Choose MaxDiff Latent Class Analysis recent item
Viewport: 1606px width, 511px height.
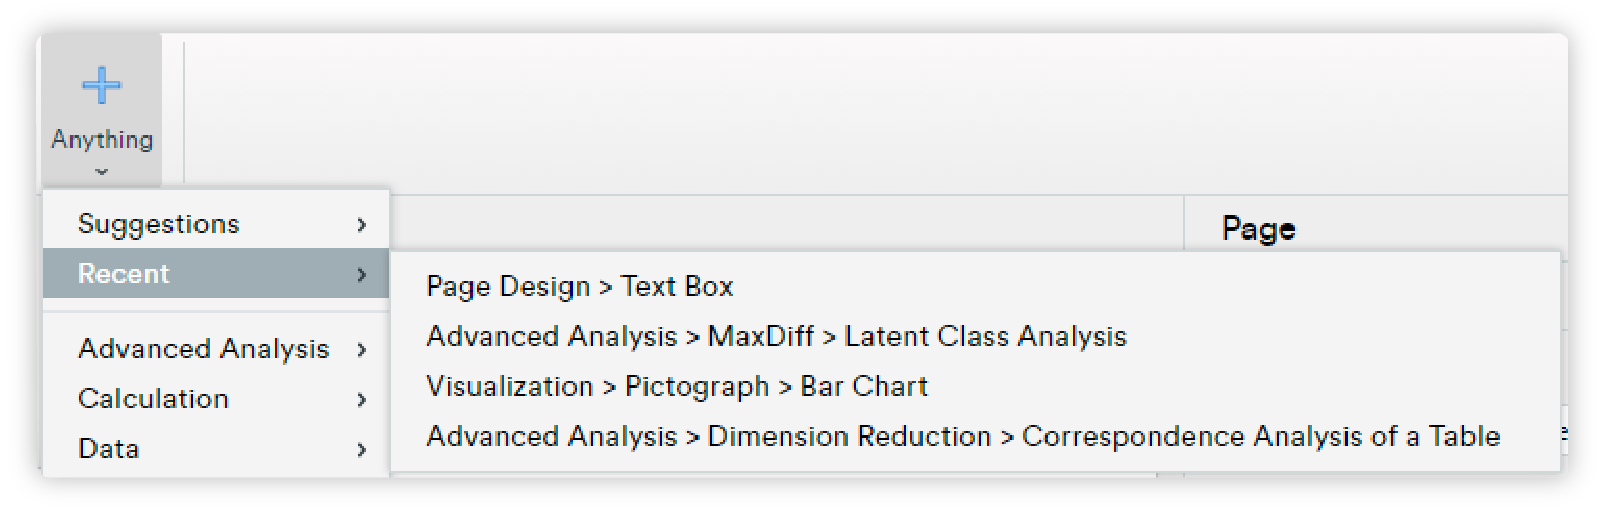(776, 337)
